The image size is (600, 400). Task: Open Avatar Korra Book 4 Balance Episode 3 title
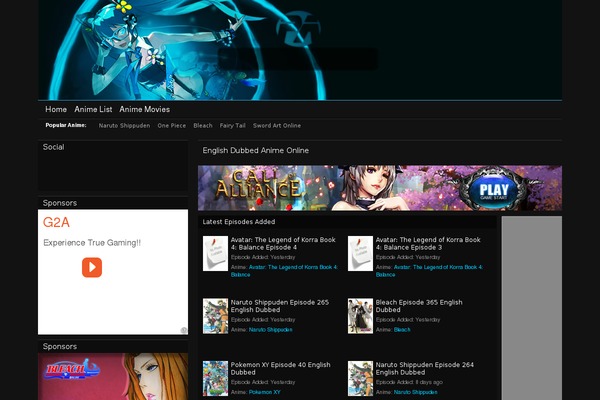[x=428, y=243]
